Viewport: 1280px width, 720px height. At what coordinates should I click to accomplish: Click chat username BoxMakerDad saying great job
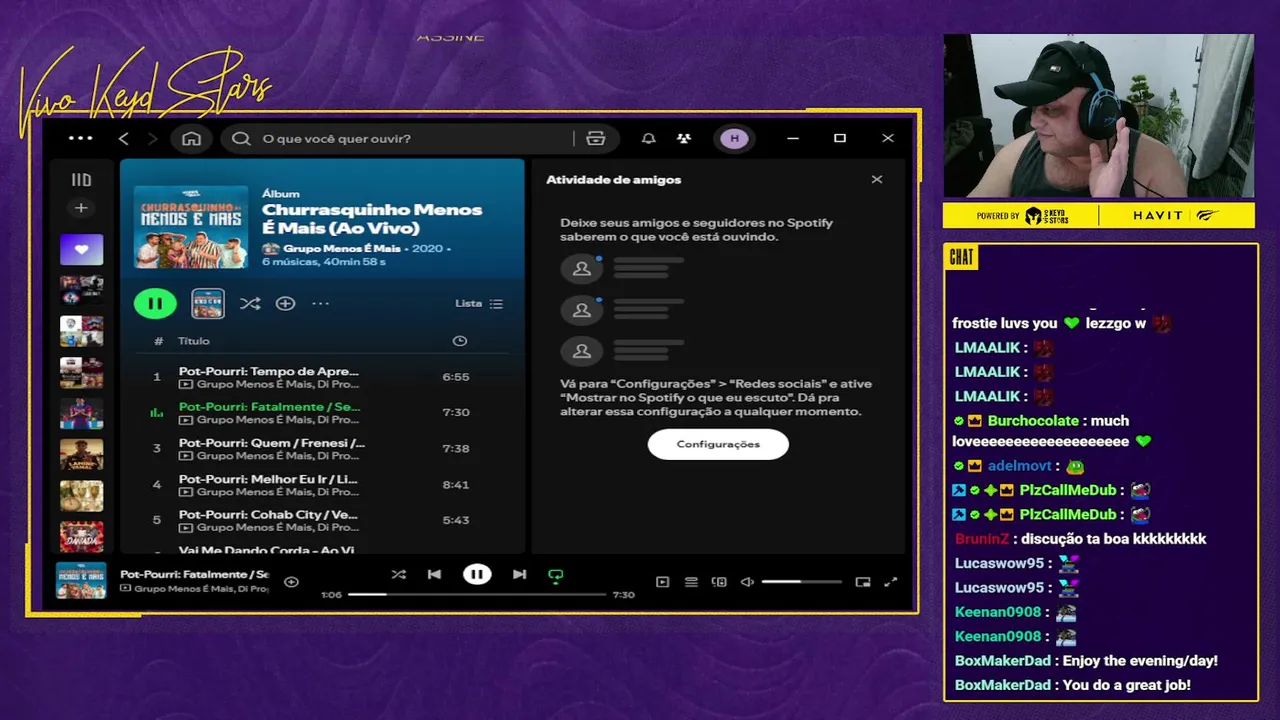1004,685
